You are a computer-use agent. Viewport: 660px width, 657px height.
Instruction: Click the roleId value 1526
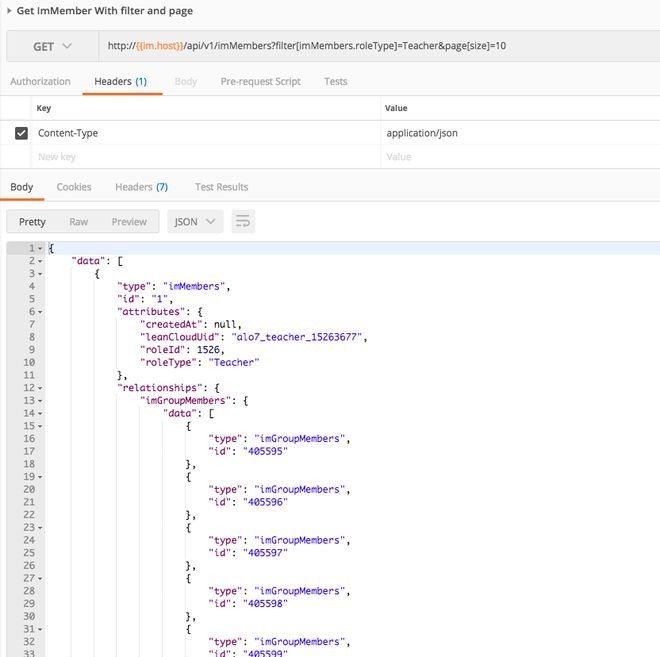coord(208,350)
